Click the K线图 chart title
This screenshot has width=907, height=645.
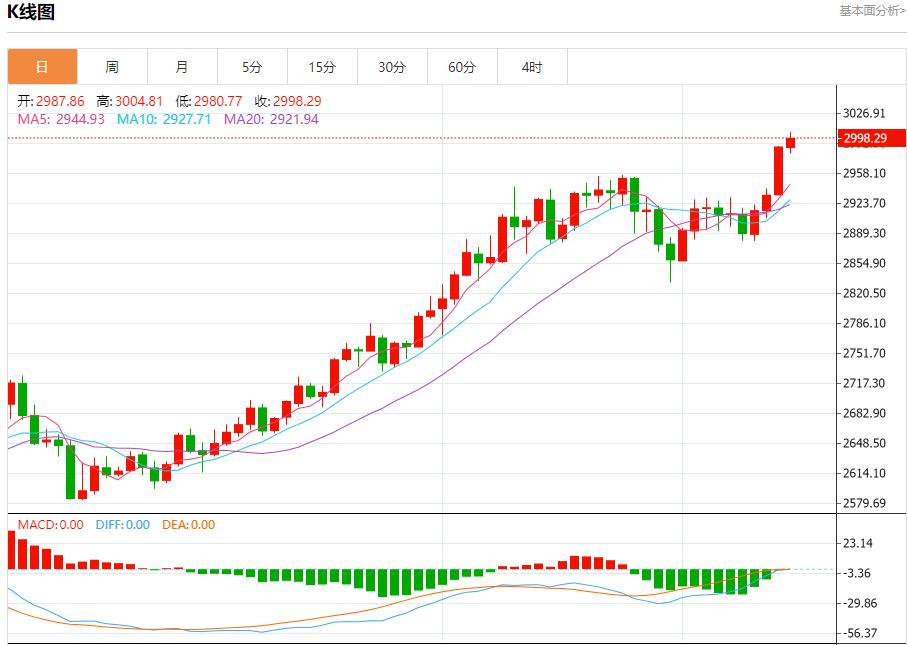click(x=31, y=12)
